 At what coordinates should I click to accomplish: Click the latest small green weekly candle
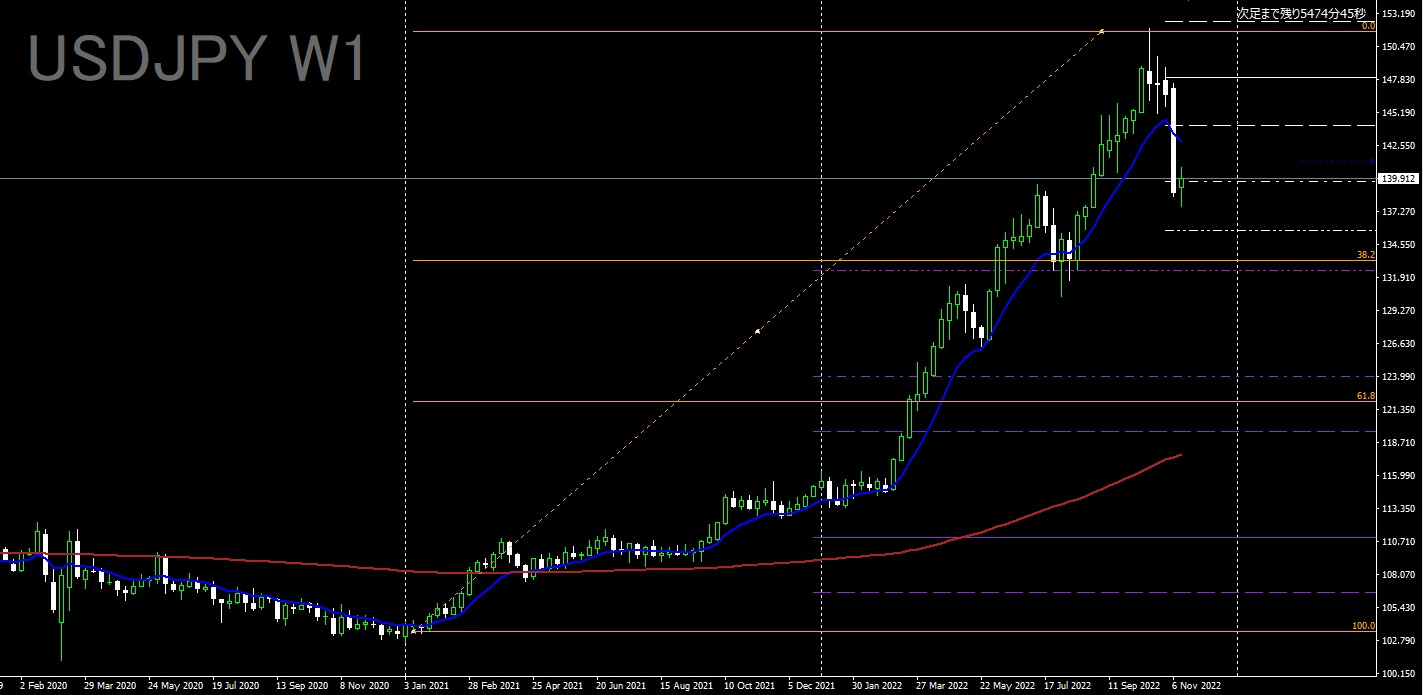tap(1182, 186)
